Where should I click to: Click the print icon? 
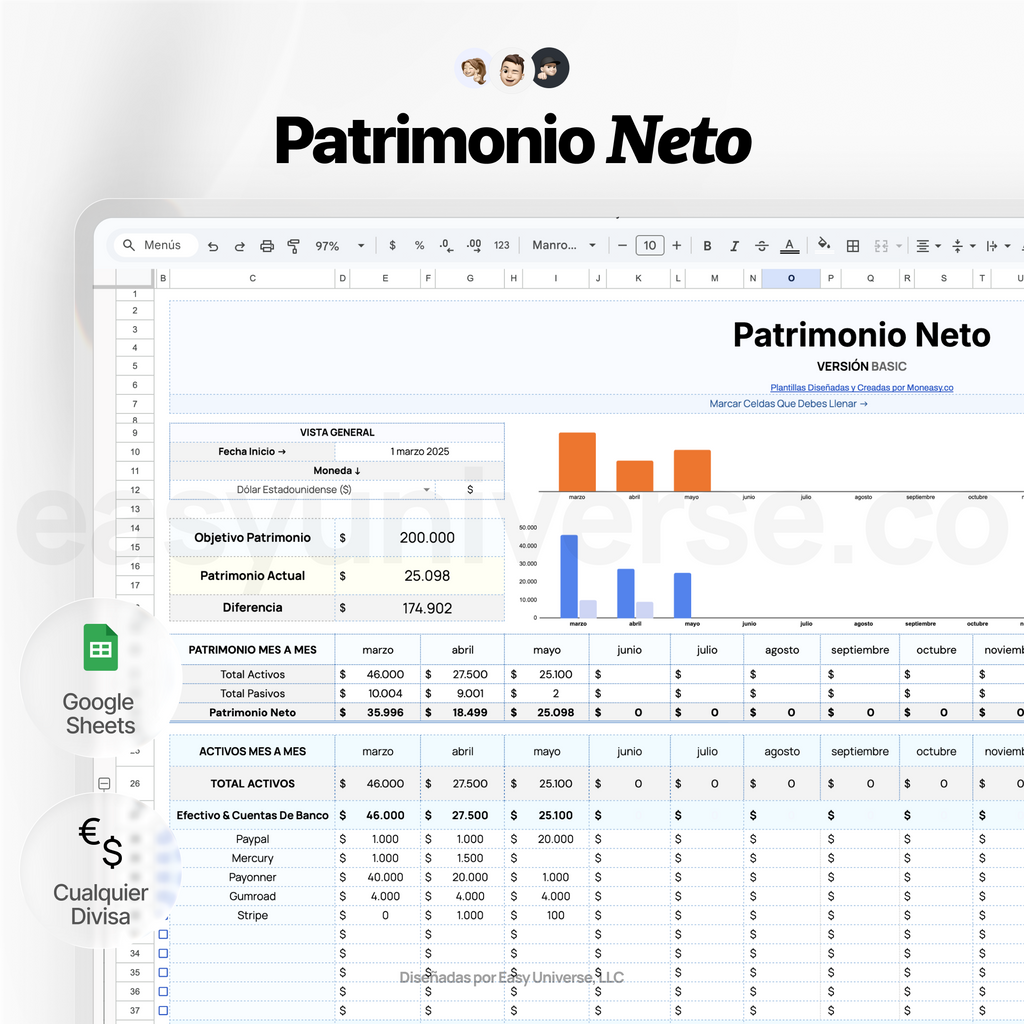pos(265,245)
